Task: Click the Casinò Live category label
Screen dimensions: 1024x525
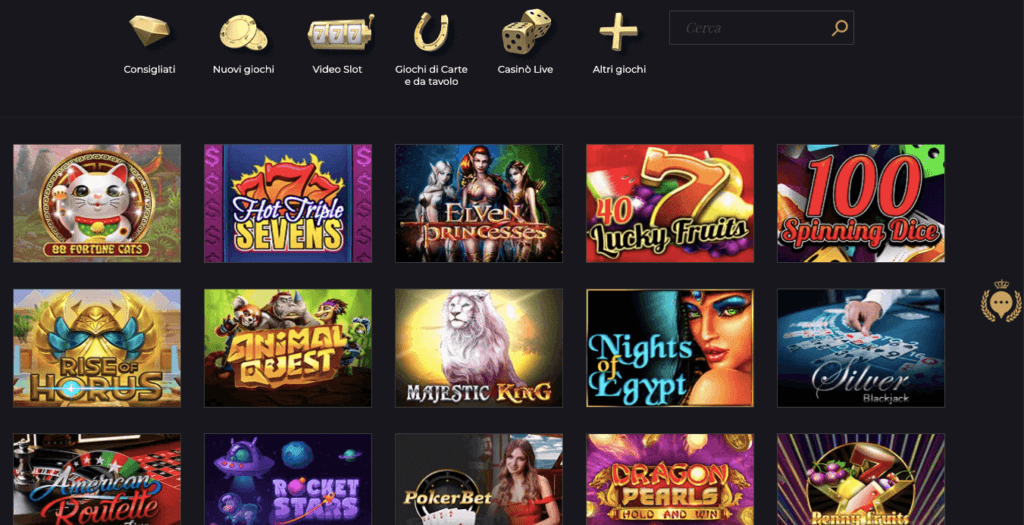Action: [x=525, y=69]
